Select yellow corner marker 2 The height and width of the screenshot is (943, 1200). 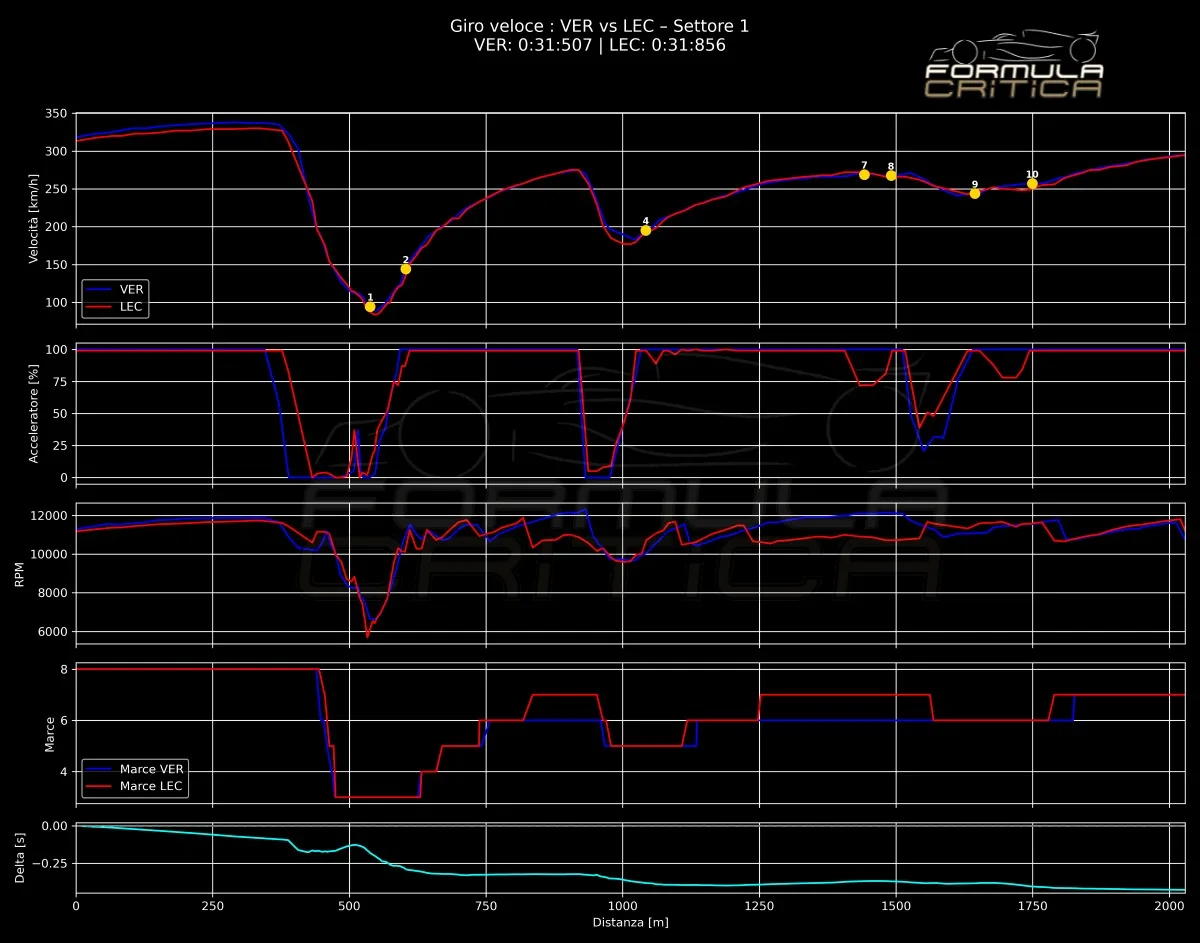click(x=406, y=268)
